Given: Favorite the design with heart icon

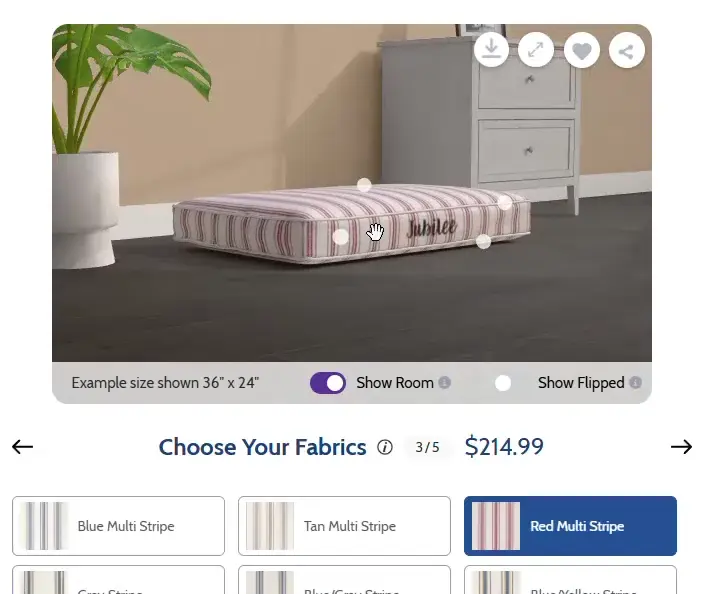Looking at the screenshot, I should coord(582,51).
